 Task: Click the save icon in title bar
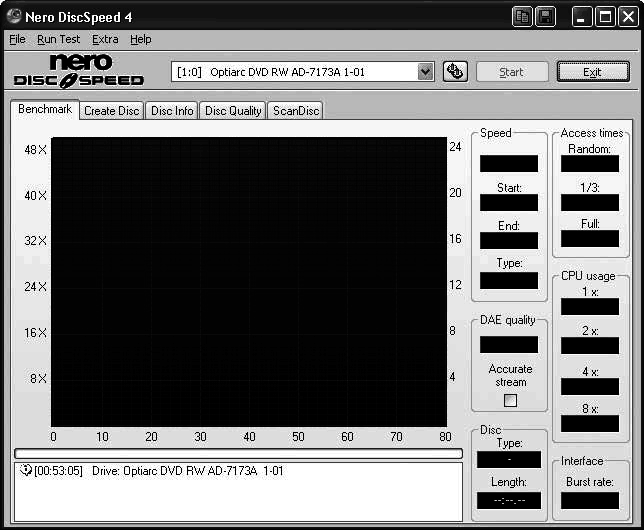pyautogui.click(x=545, y=16)
